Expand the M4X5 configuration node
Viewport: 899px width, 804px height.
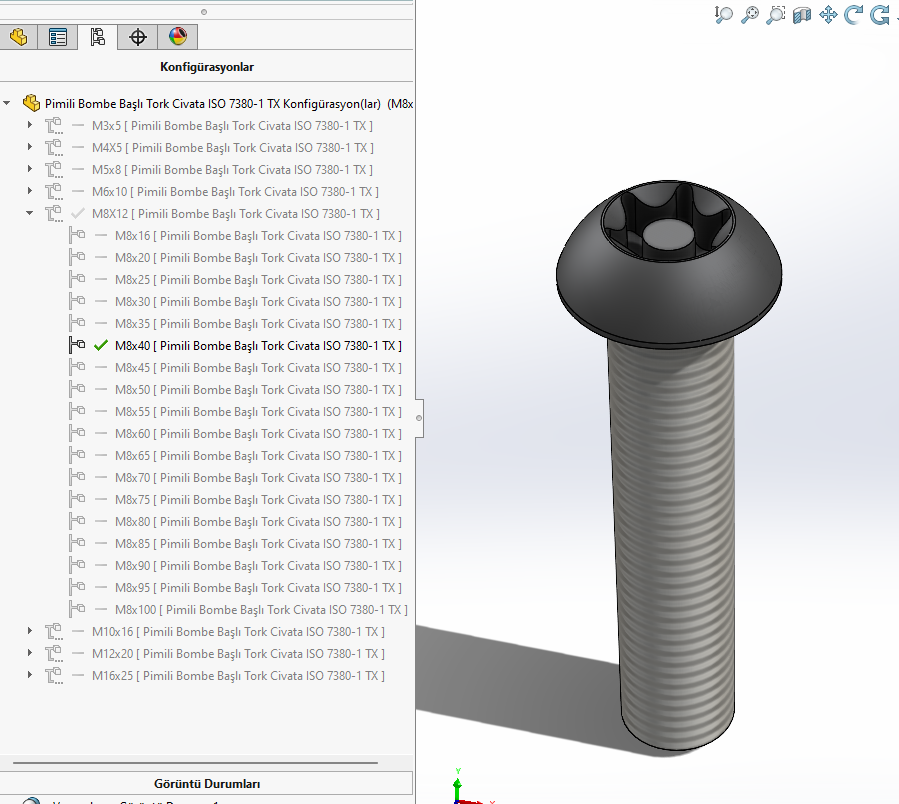(30, 147)
